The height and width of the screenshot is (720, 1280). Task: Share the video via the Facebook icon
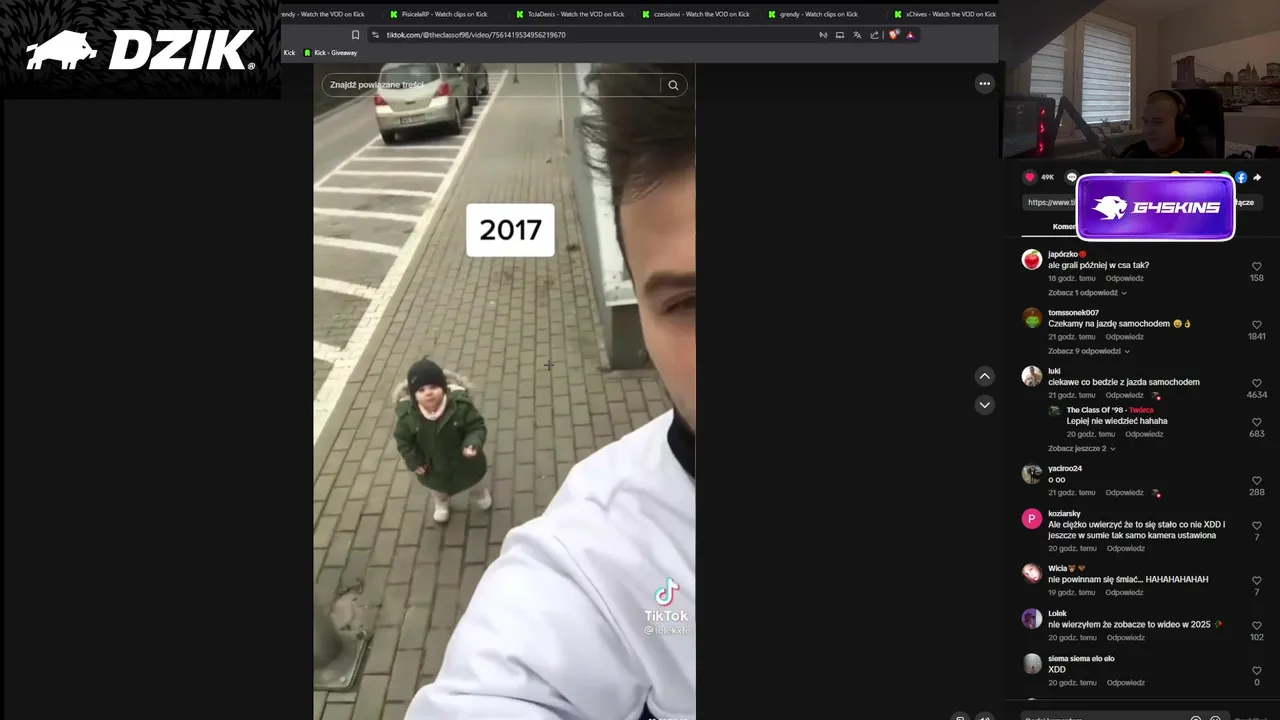1241,177
